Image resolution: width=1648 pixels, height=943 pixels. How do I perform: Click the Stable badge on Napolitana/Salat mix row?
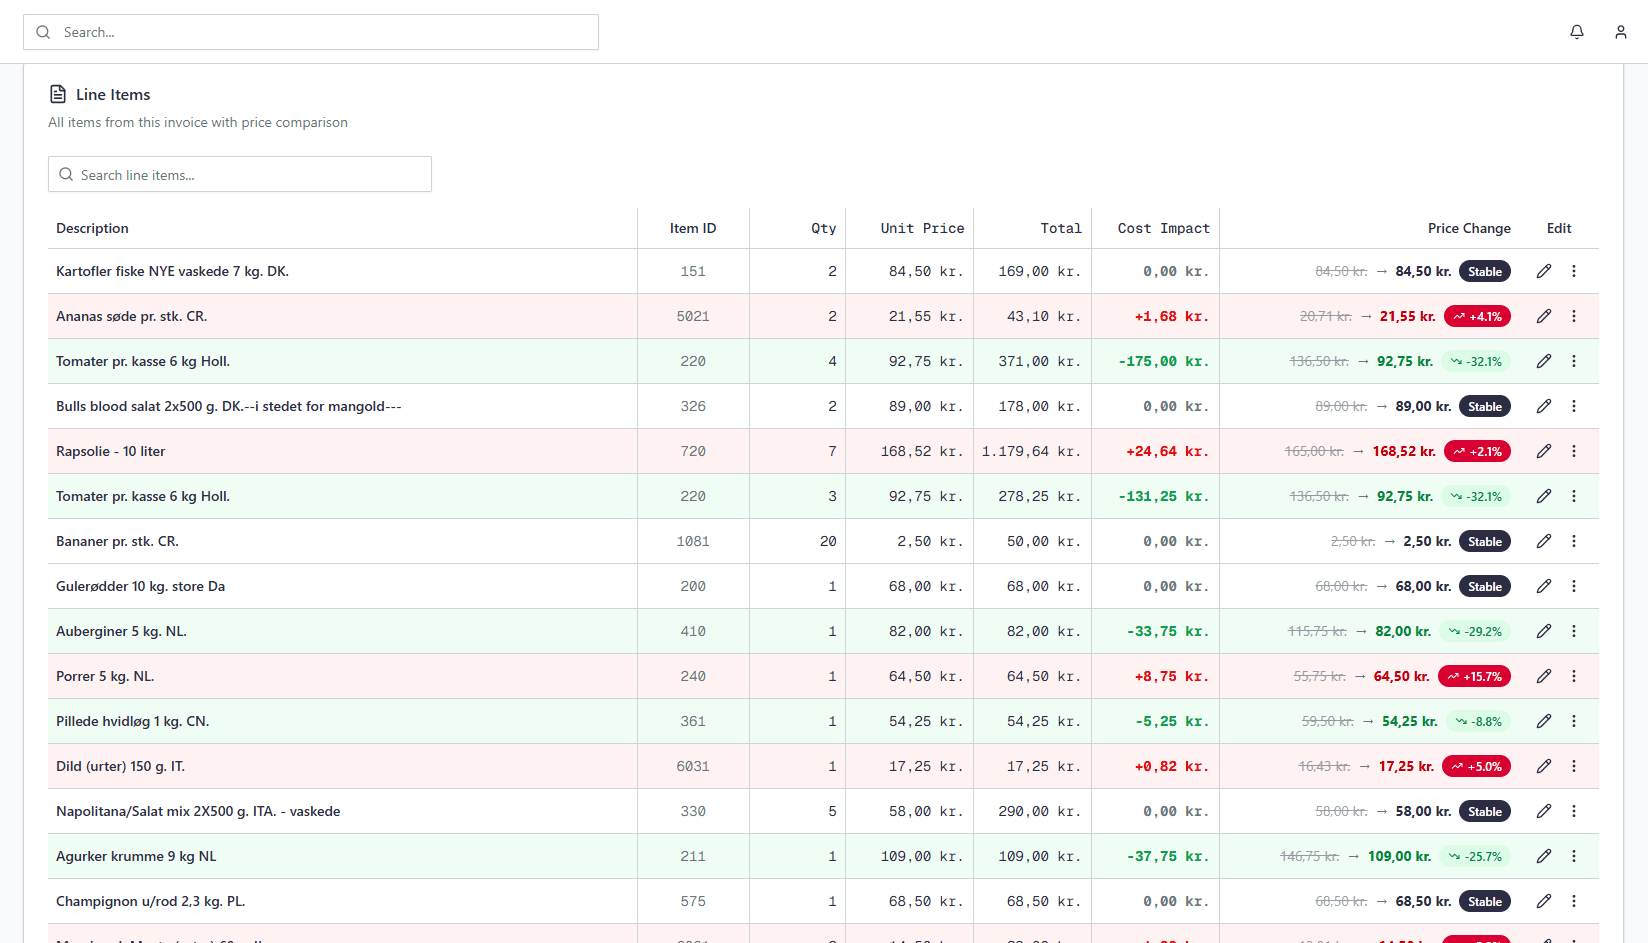[1484, 811]
